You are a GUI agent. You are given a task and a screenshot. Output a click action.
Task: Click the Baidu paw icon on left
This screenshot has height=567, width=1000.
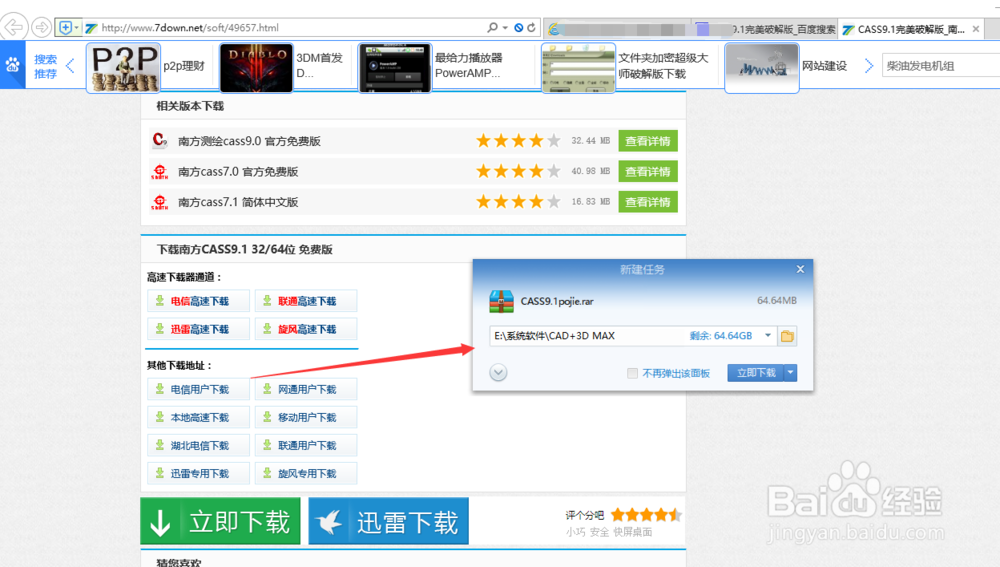click(13, 65)
